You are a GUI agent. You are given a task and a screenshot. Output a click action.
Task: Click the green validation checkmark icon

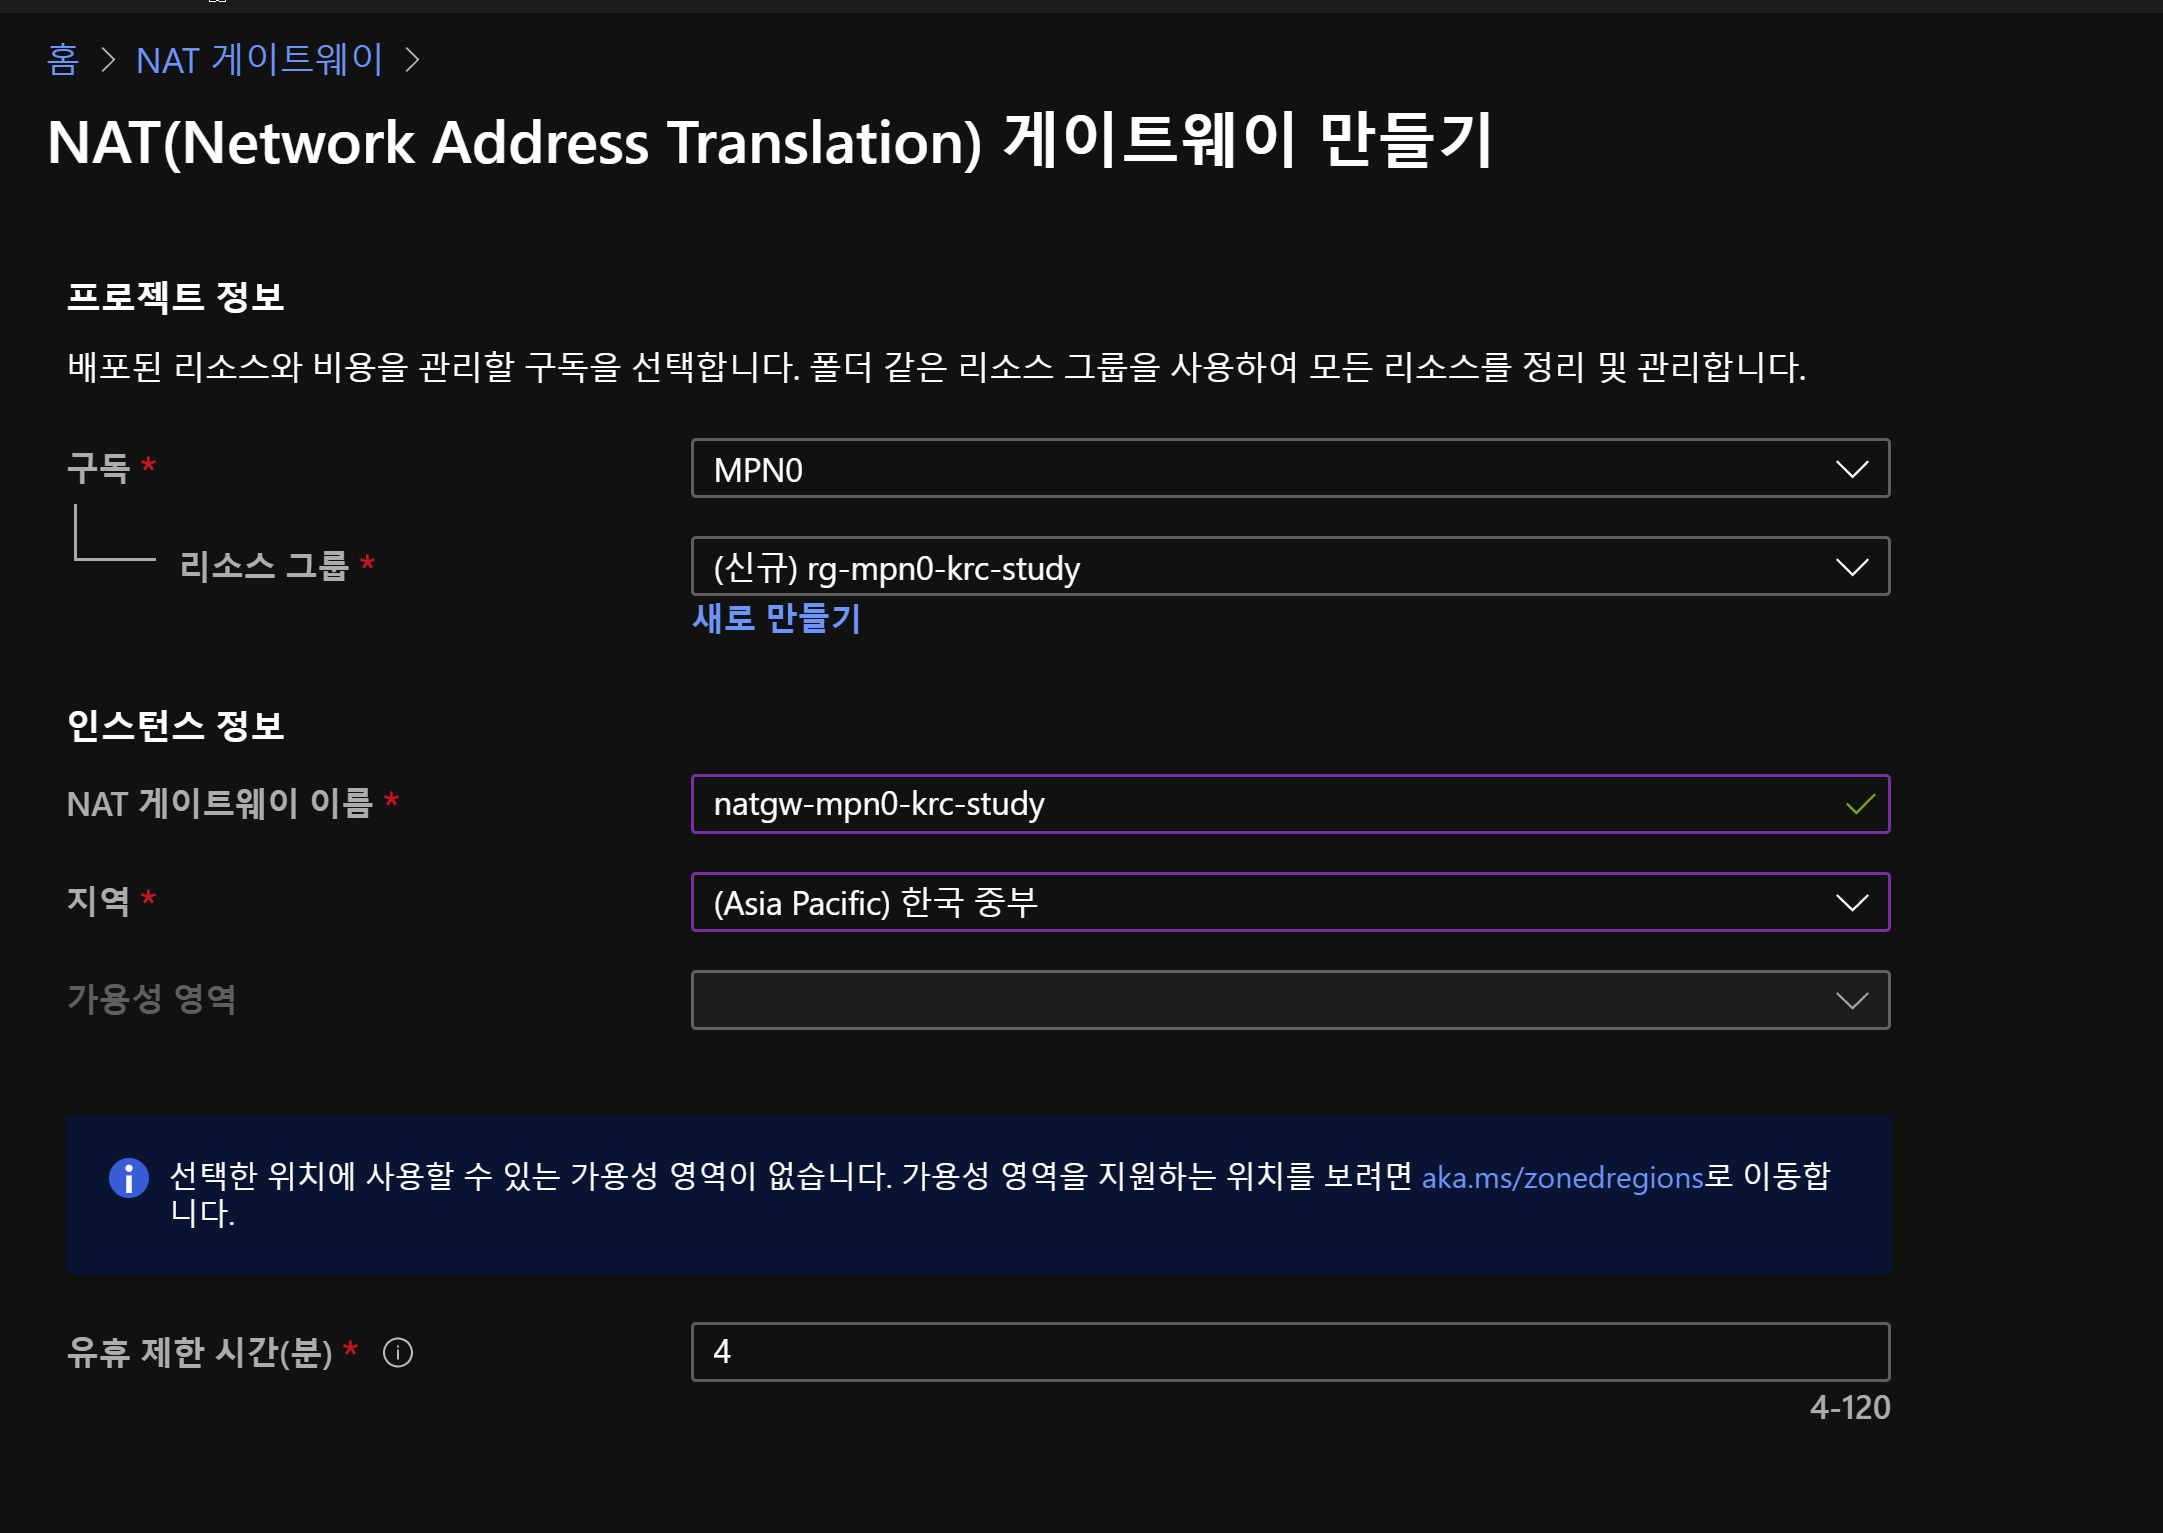tap(1860, 804)
